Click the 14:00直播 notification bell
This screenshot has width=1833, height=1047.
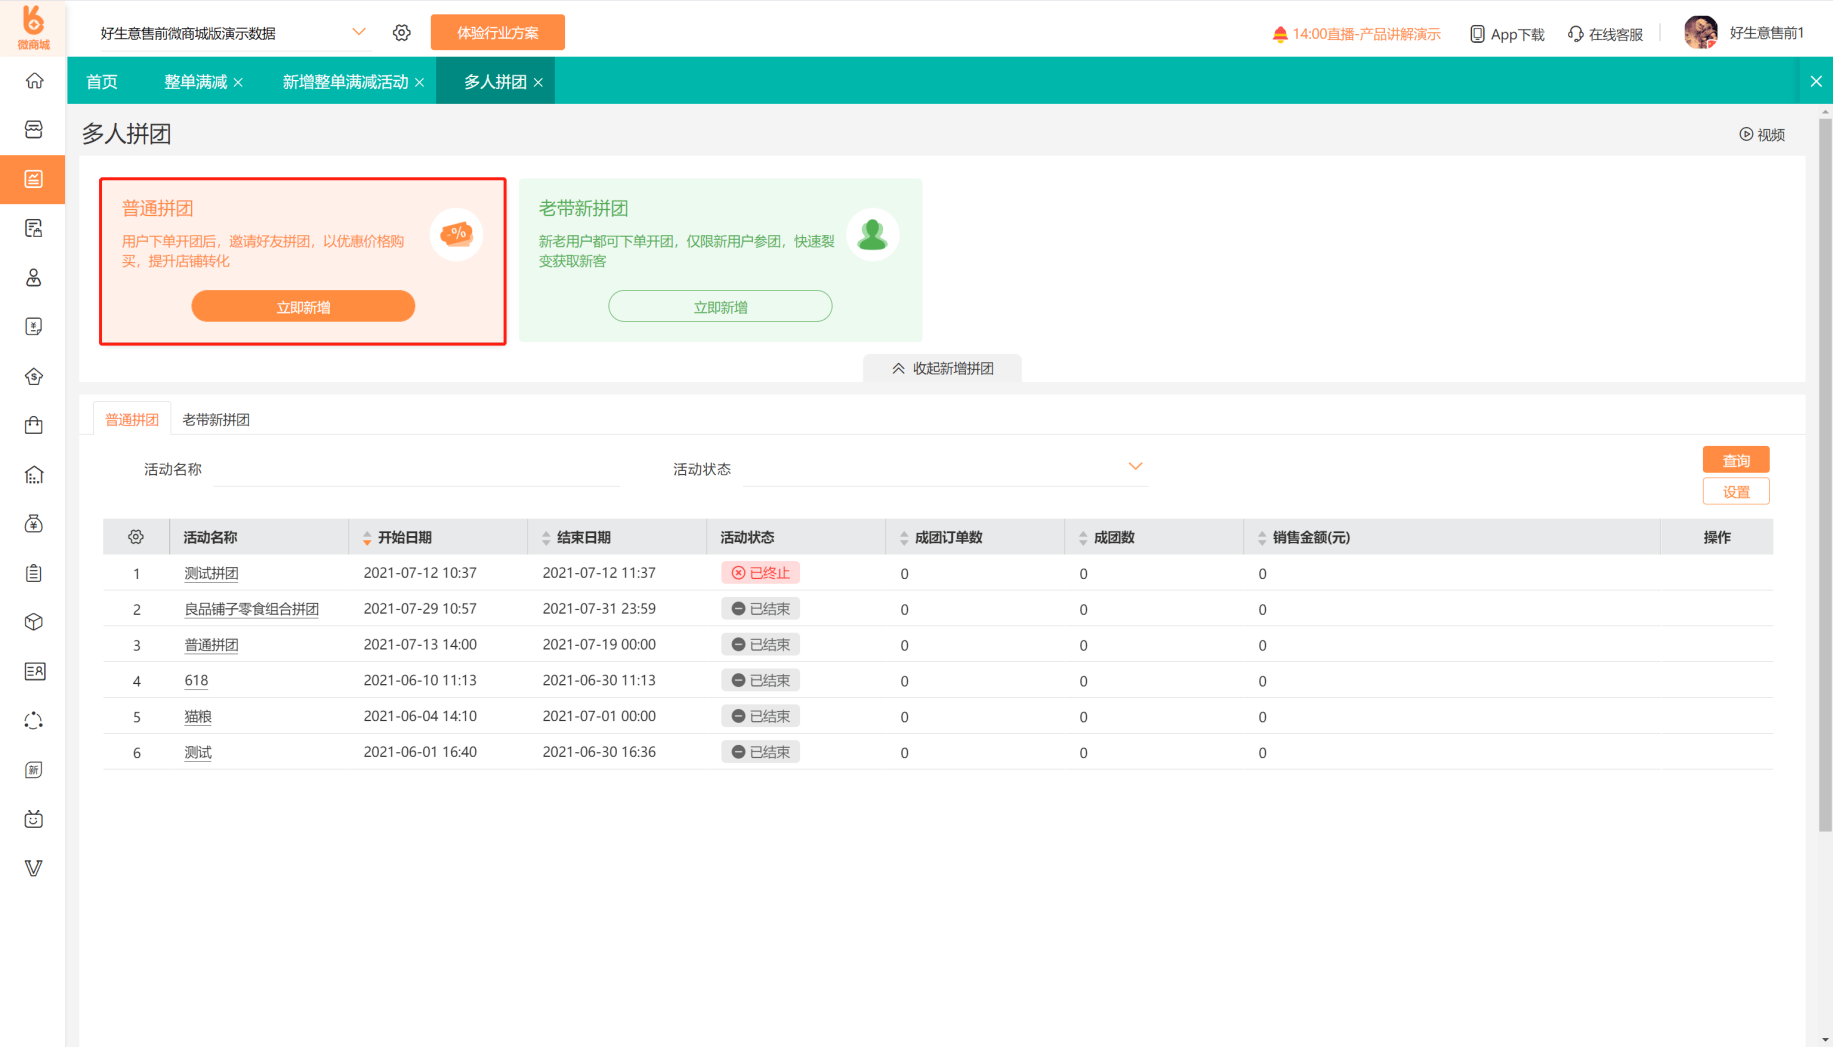(1280, 34)
